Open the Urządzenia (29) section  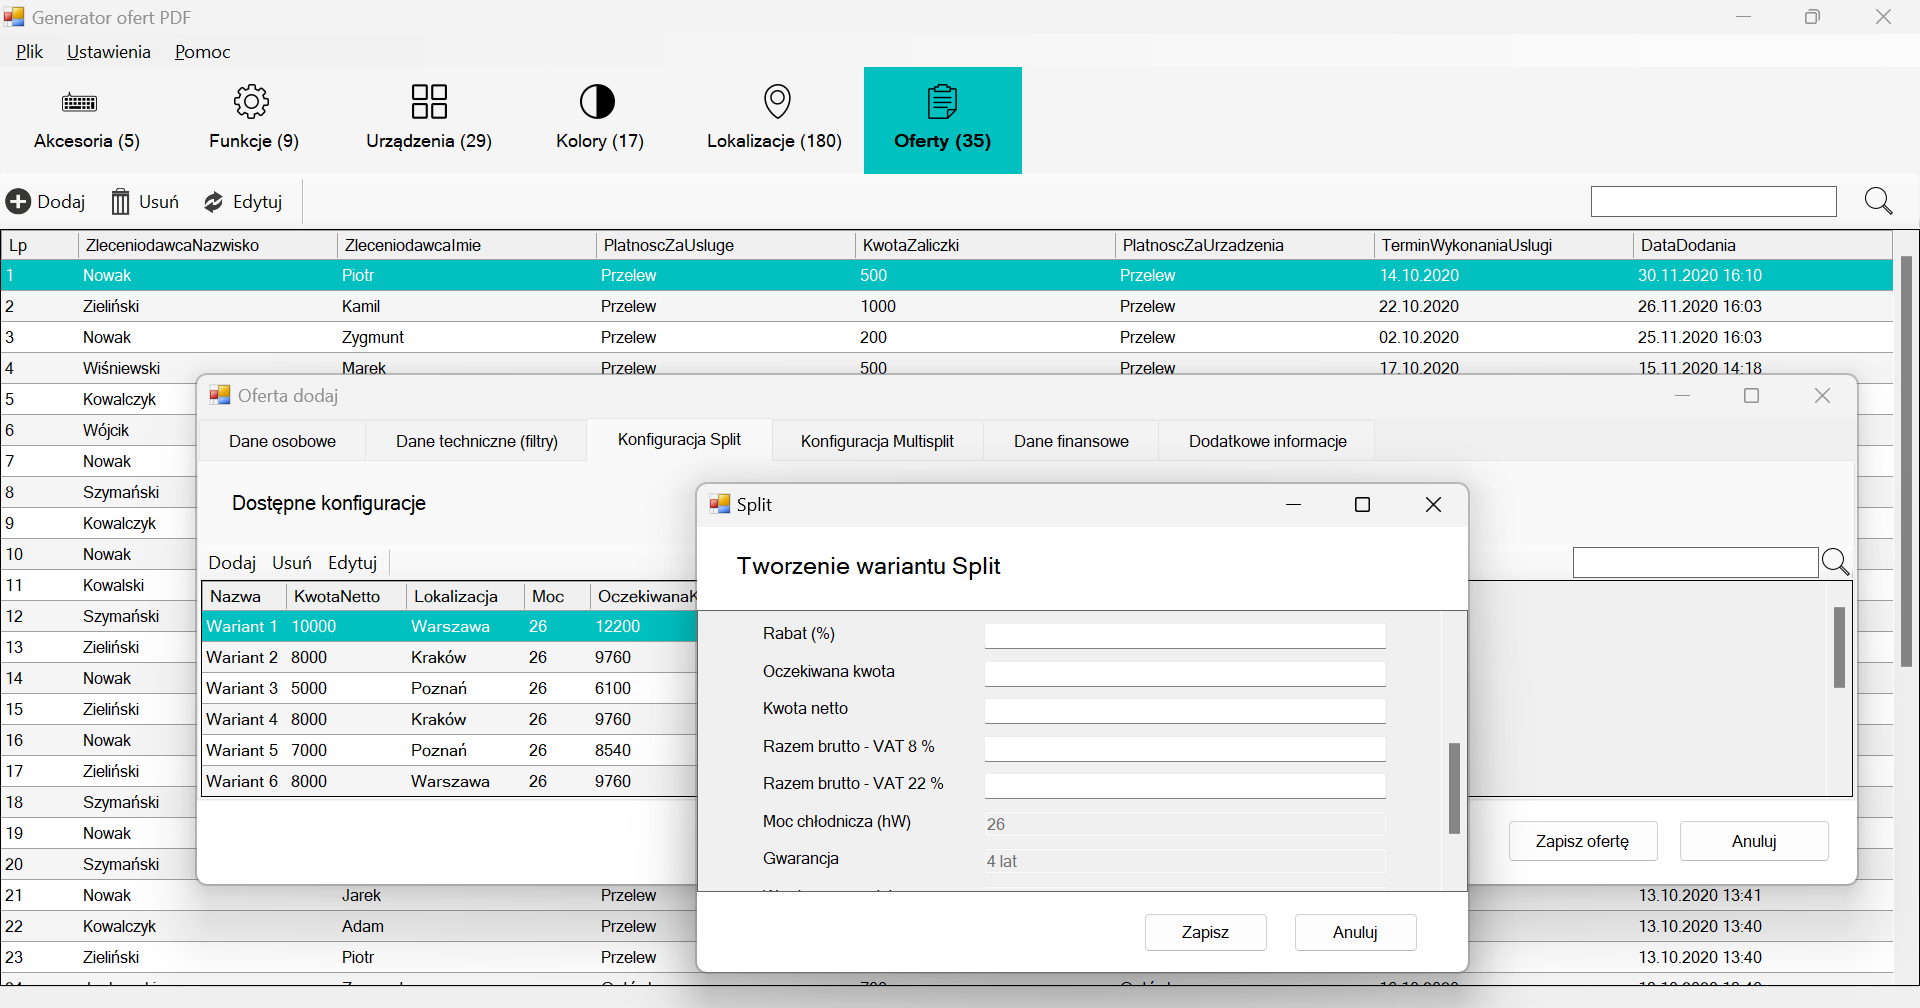pyautogui.click(x=429, y=120)
